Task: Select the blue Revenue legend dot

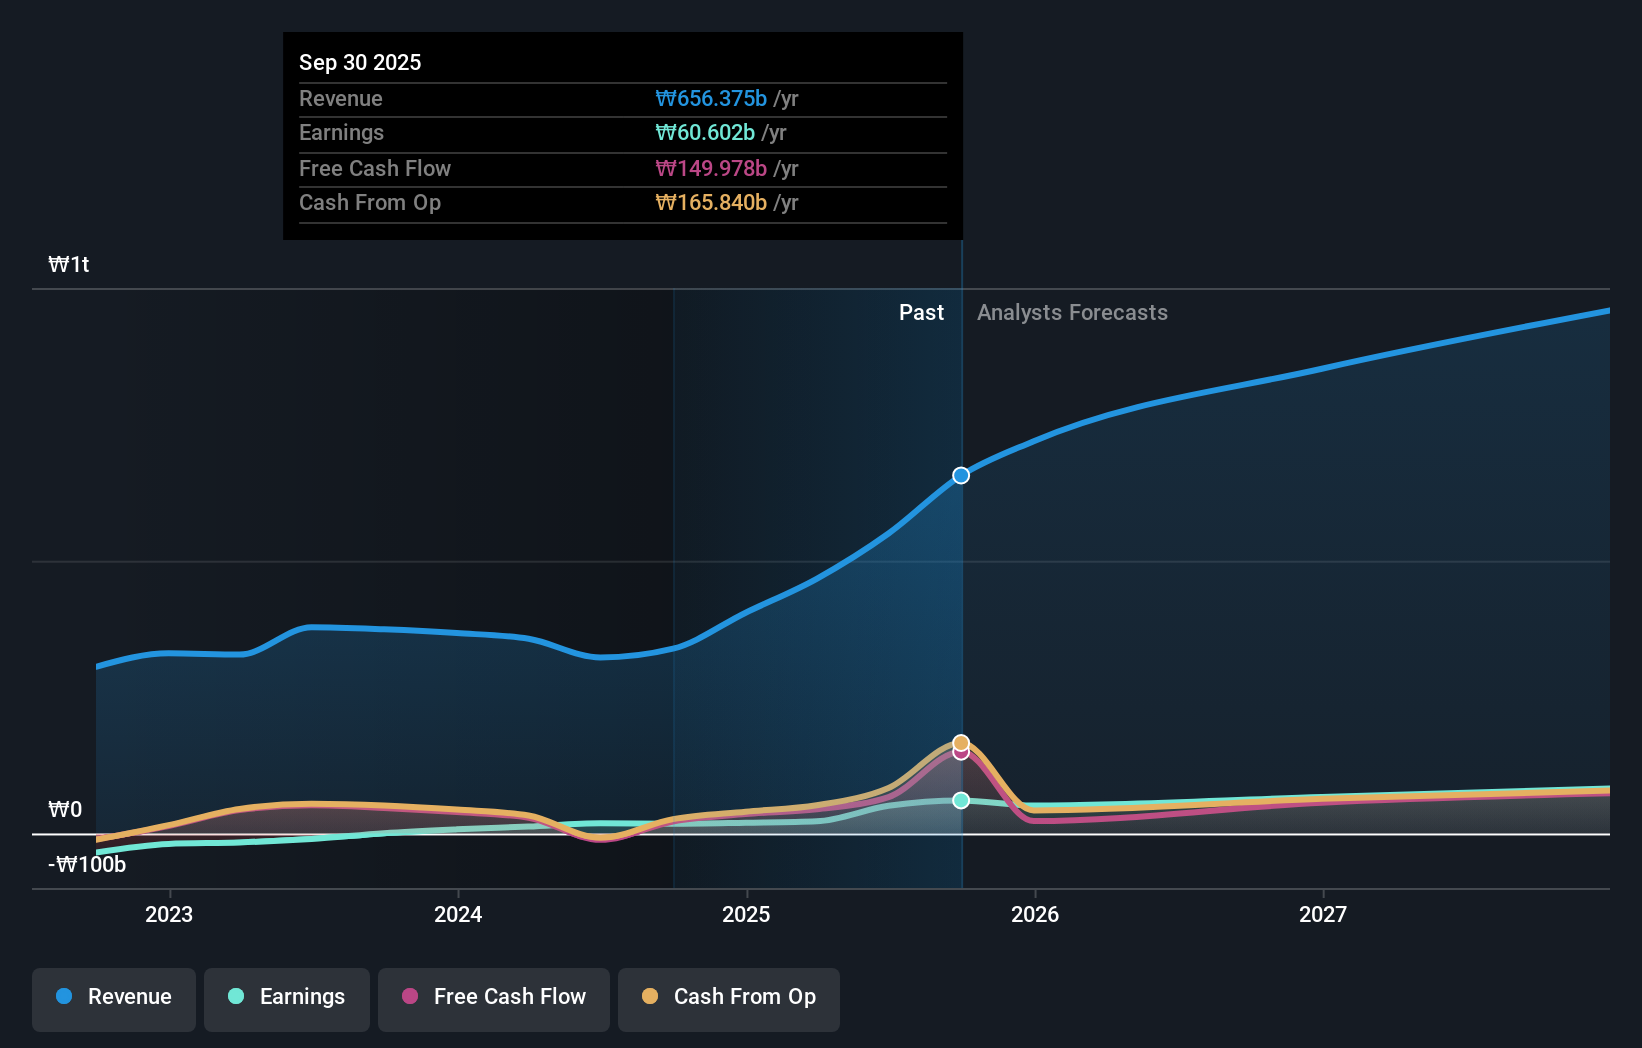Action: pyautogui.click(x=62, y=997)
